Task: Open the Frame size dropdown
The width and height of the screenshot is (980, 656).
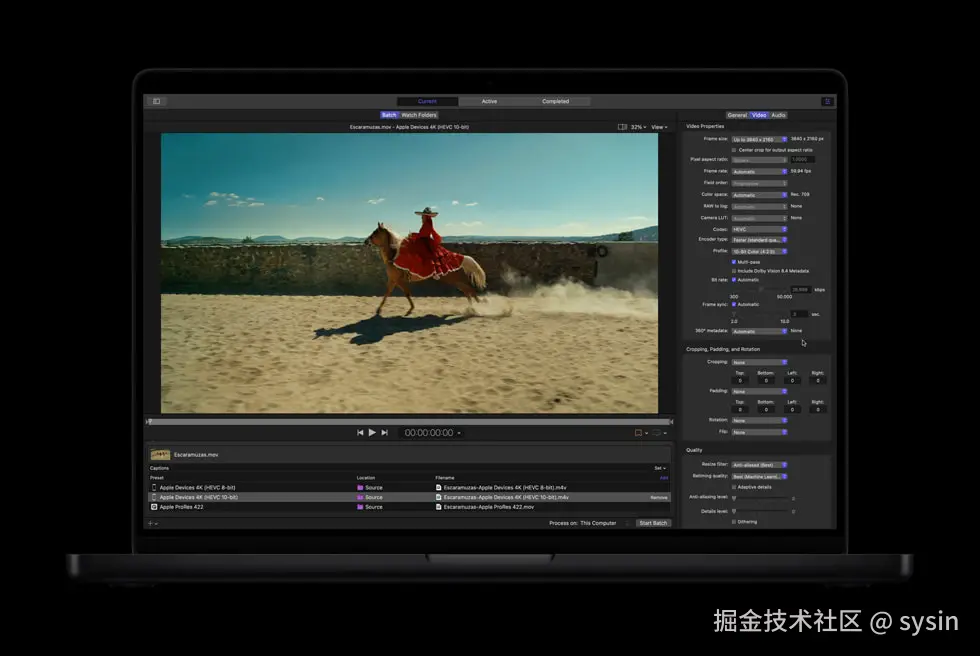Action: tap(759, 139)
